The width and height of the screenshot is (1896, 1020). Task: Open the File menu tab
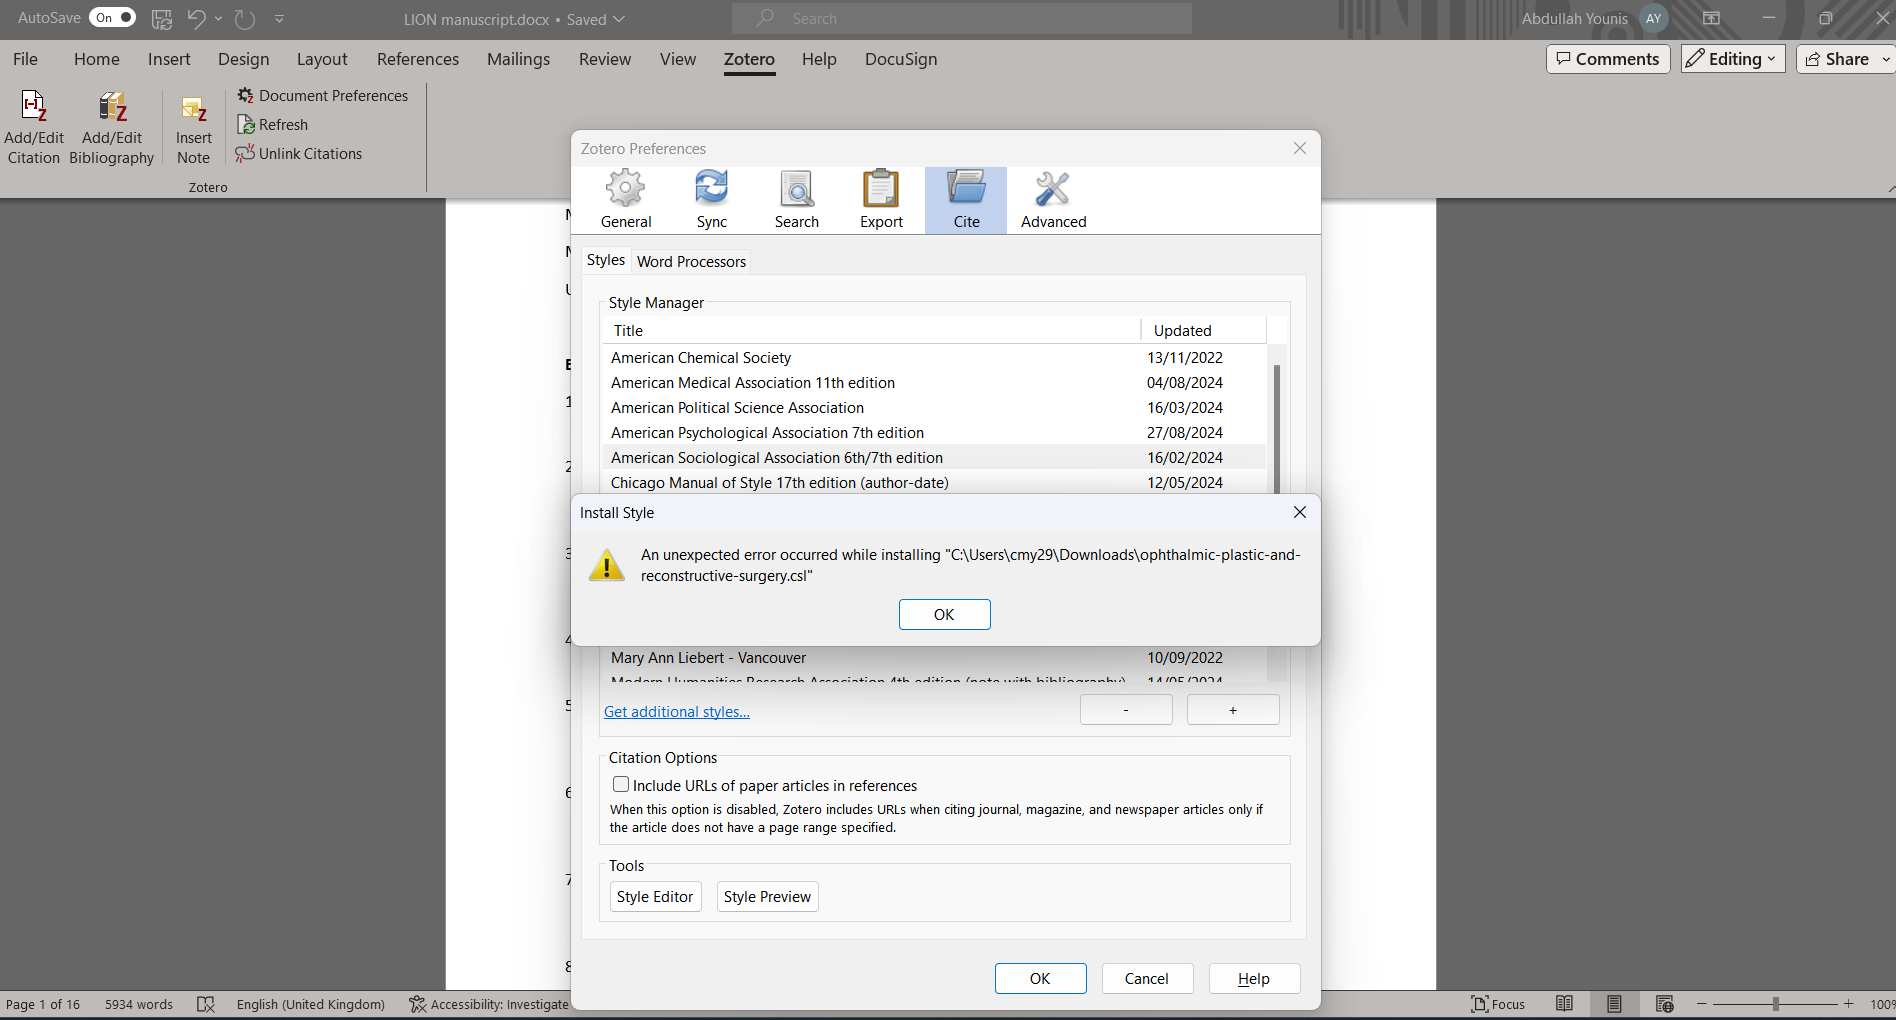pos(25,59)
